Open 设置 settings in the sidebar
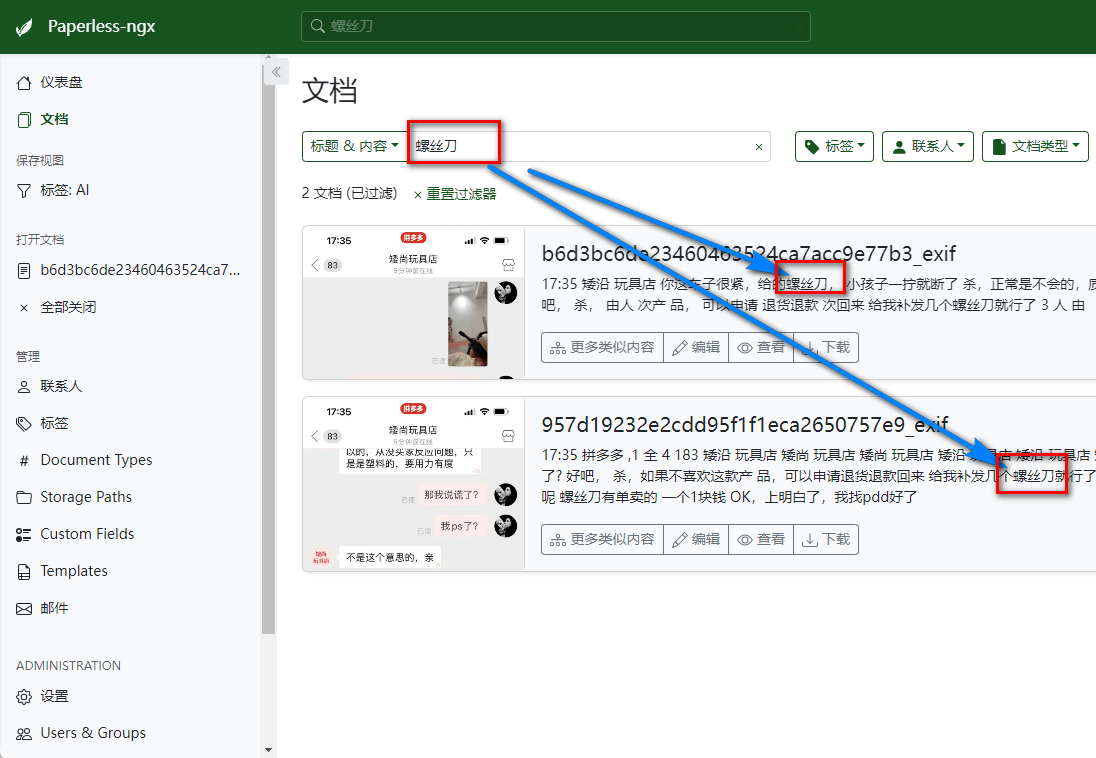The image size is (1096, 758). [54, 696]
